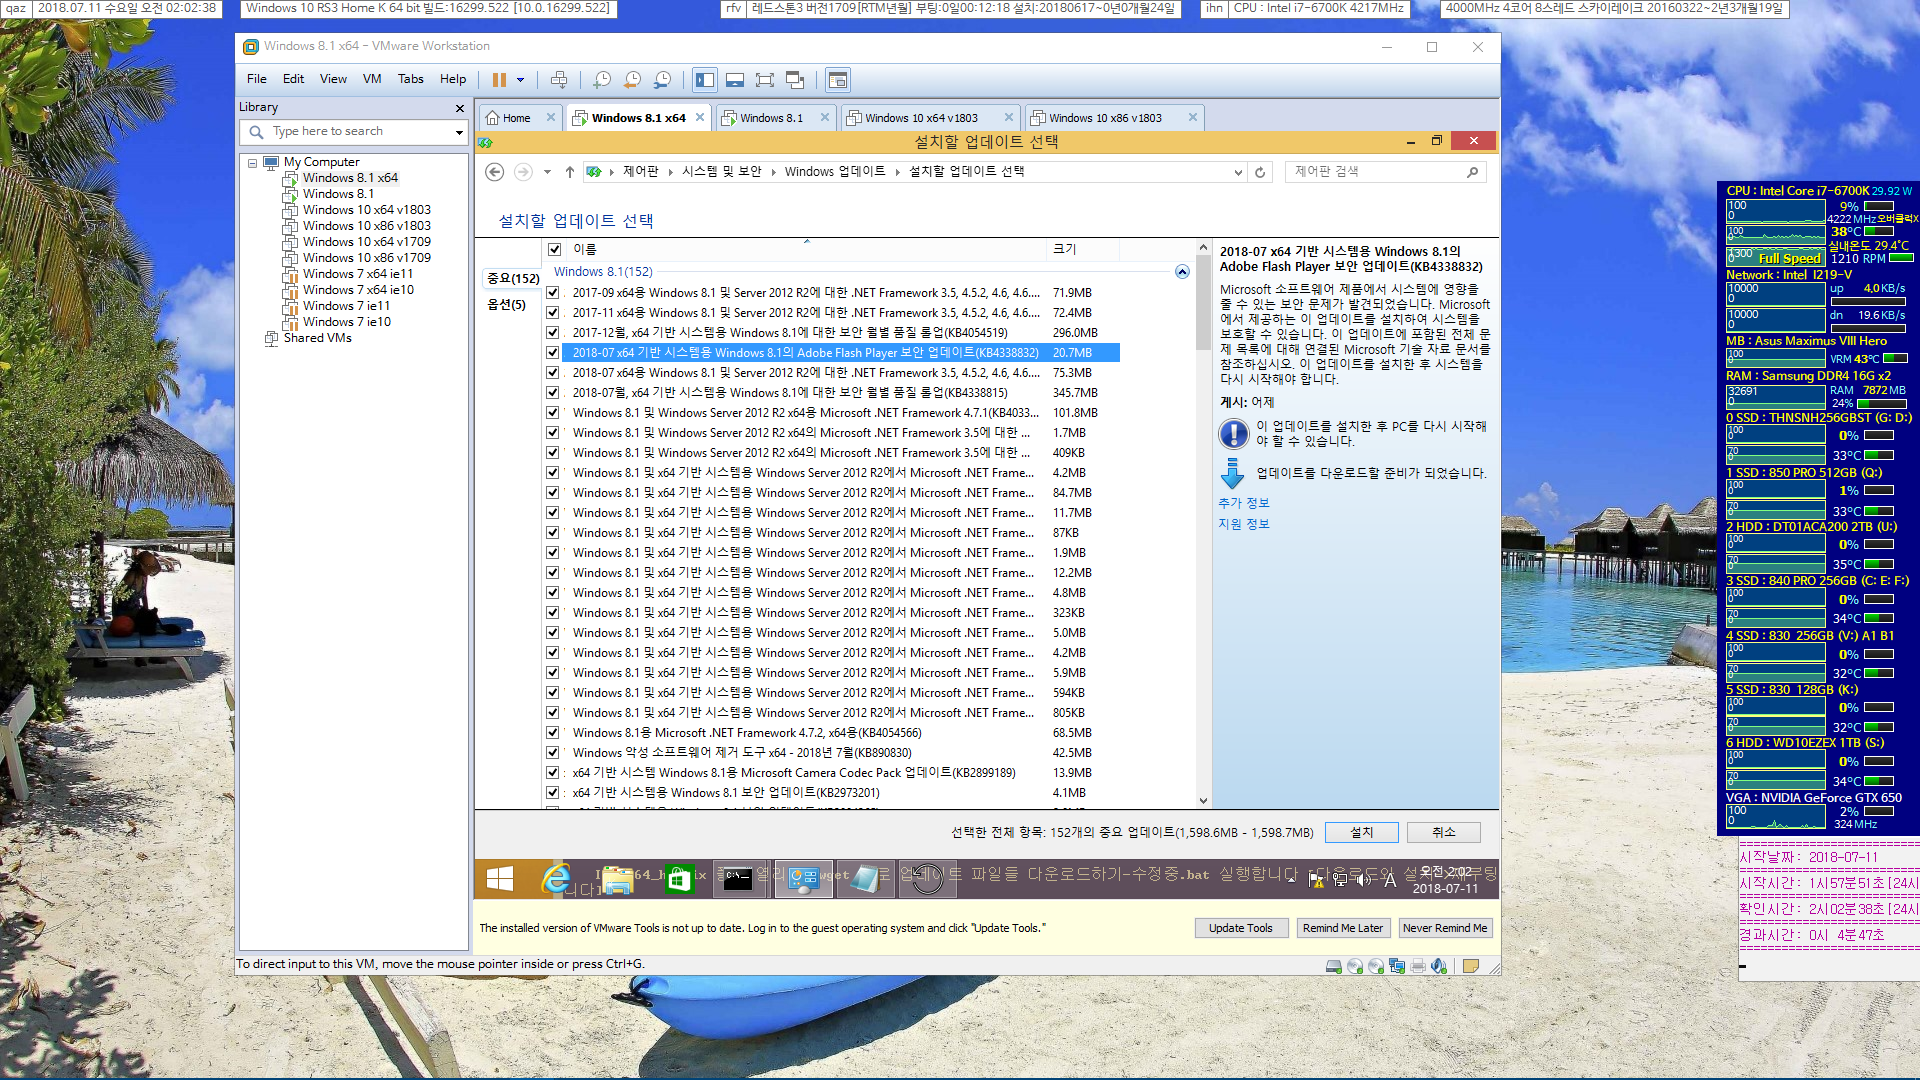Click the Take Snapshot clock icon

click(602, 80)
